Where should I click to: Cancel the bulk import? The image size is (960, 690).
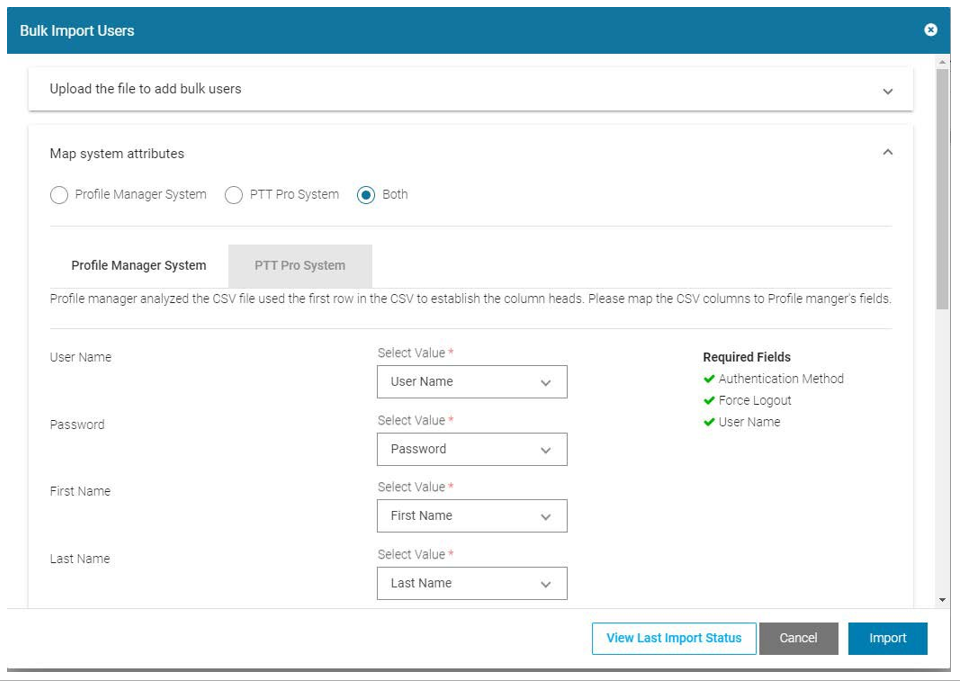(798, 638)
